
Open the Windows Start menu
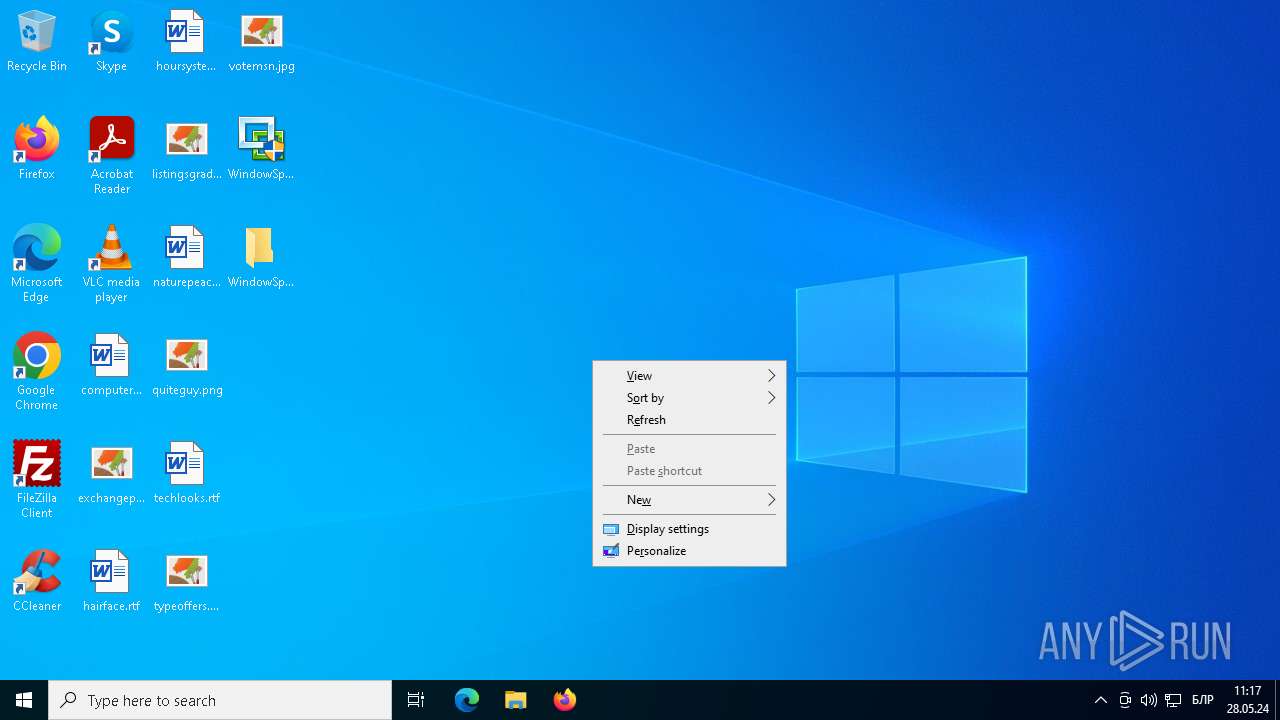pos(24,700)
